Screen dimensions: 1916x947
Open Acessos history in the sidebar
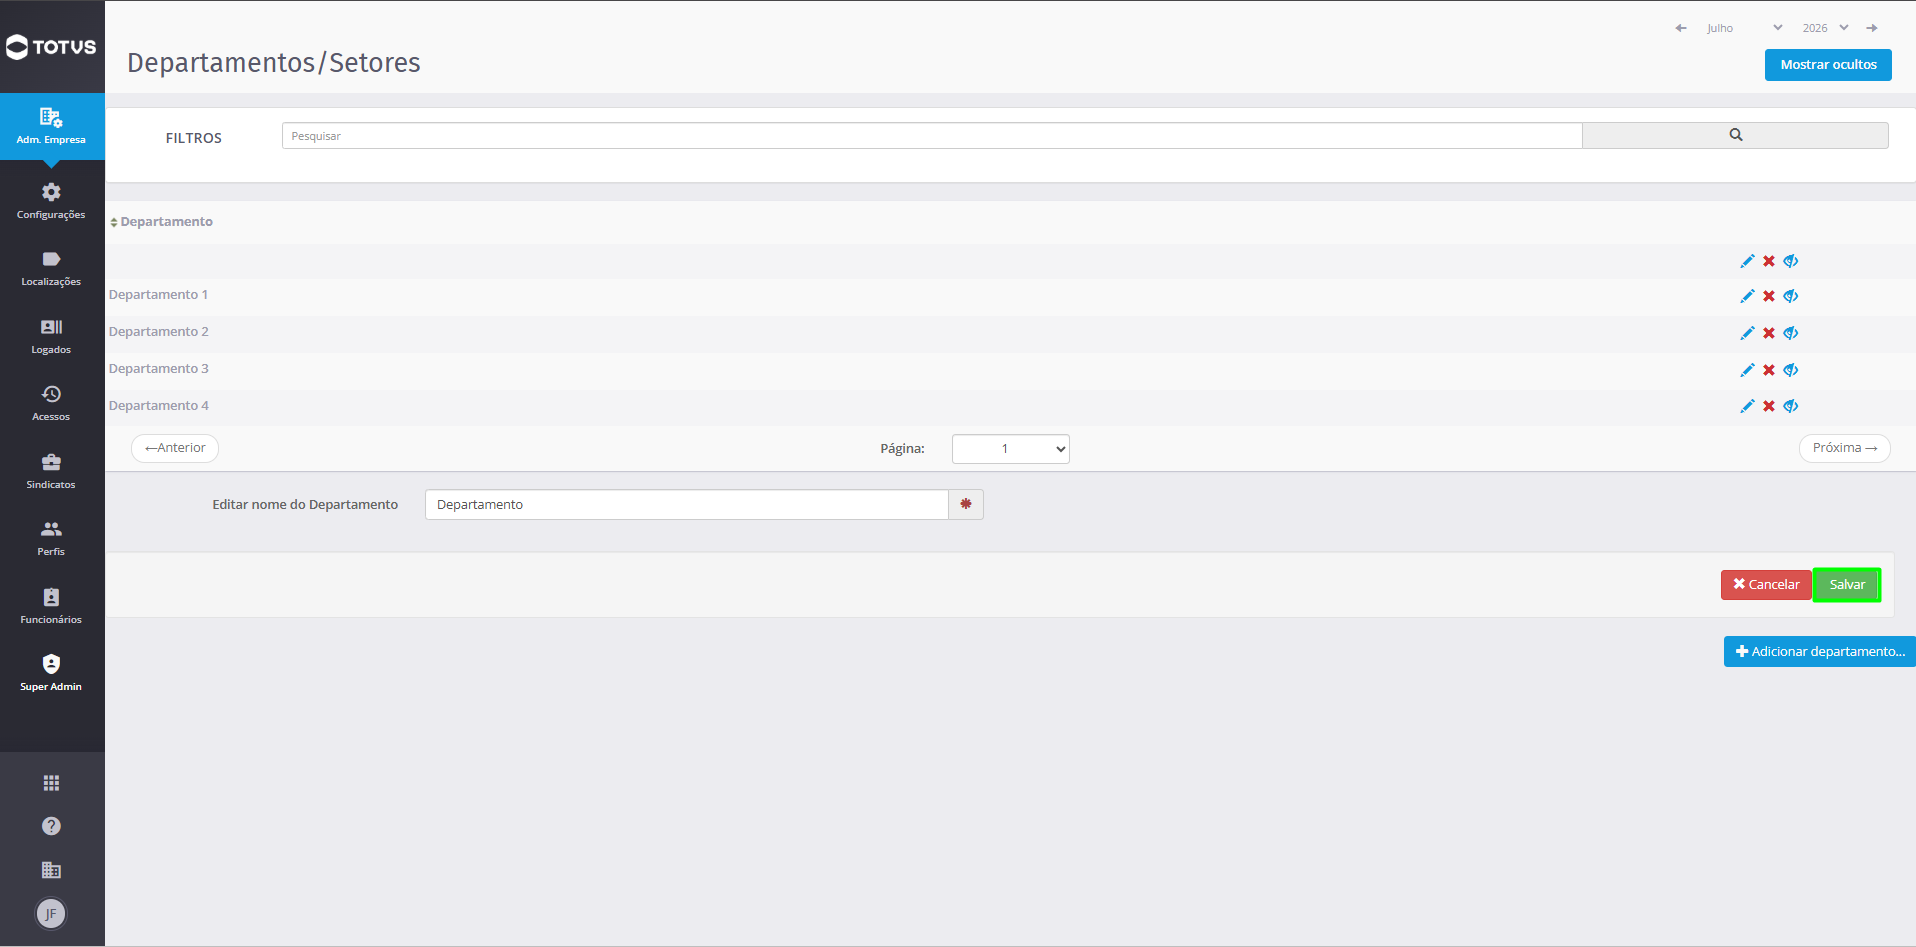(51, 403)
